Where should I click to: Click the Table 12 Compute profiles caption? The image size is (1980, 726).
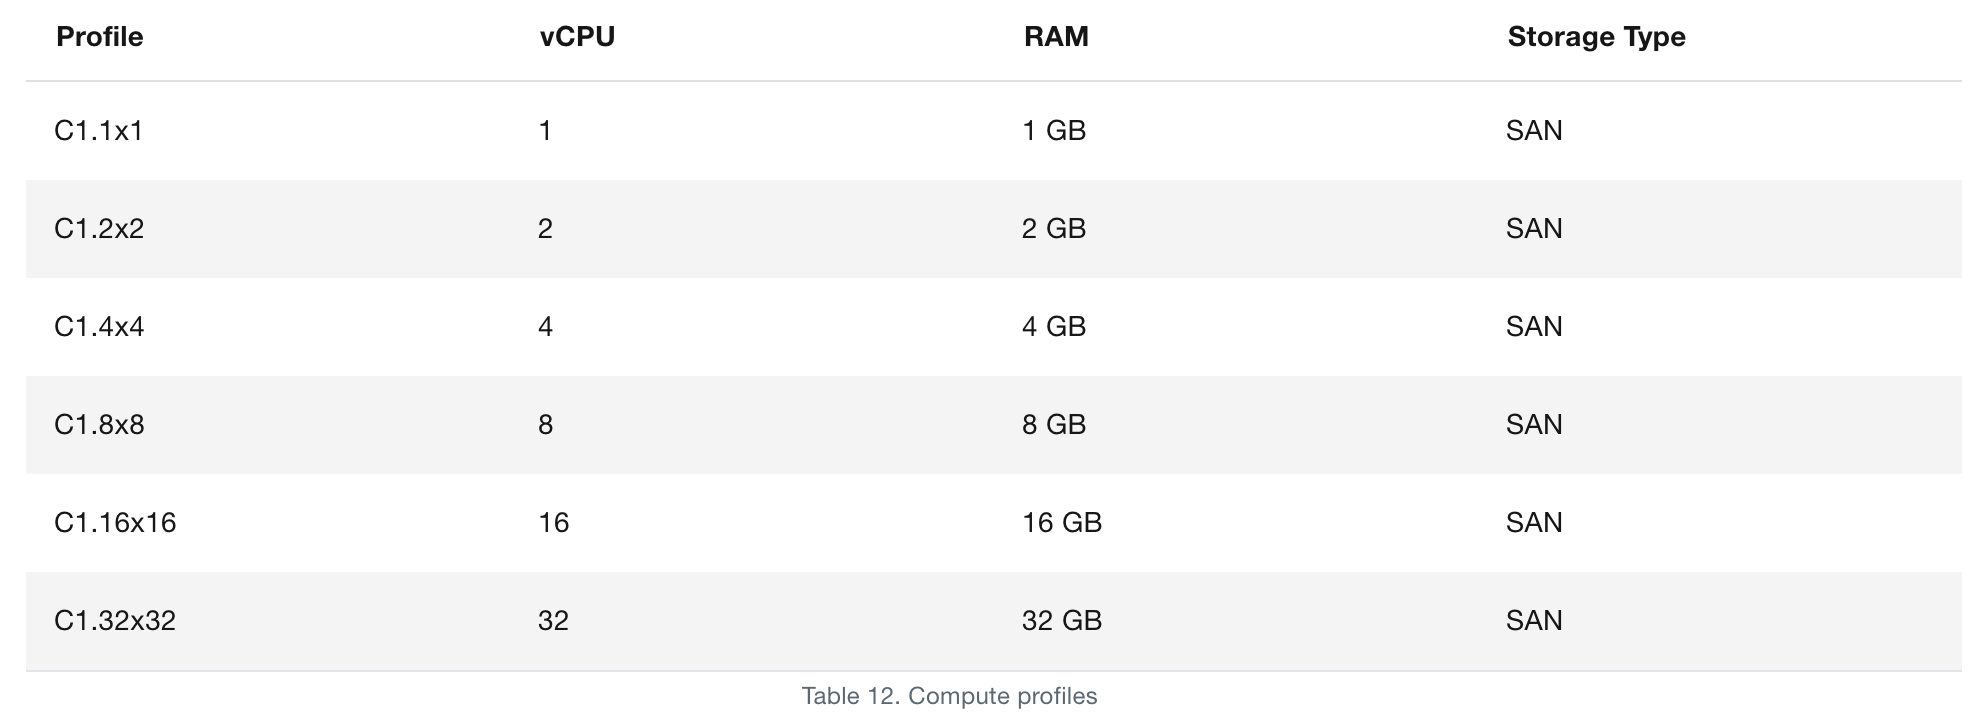pos(949,696)
